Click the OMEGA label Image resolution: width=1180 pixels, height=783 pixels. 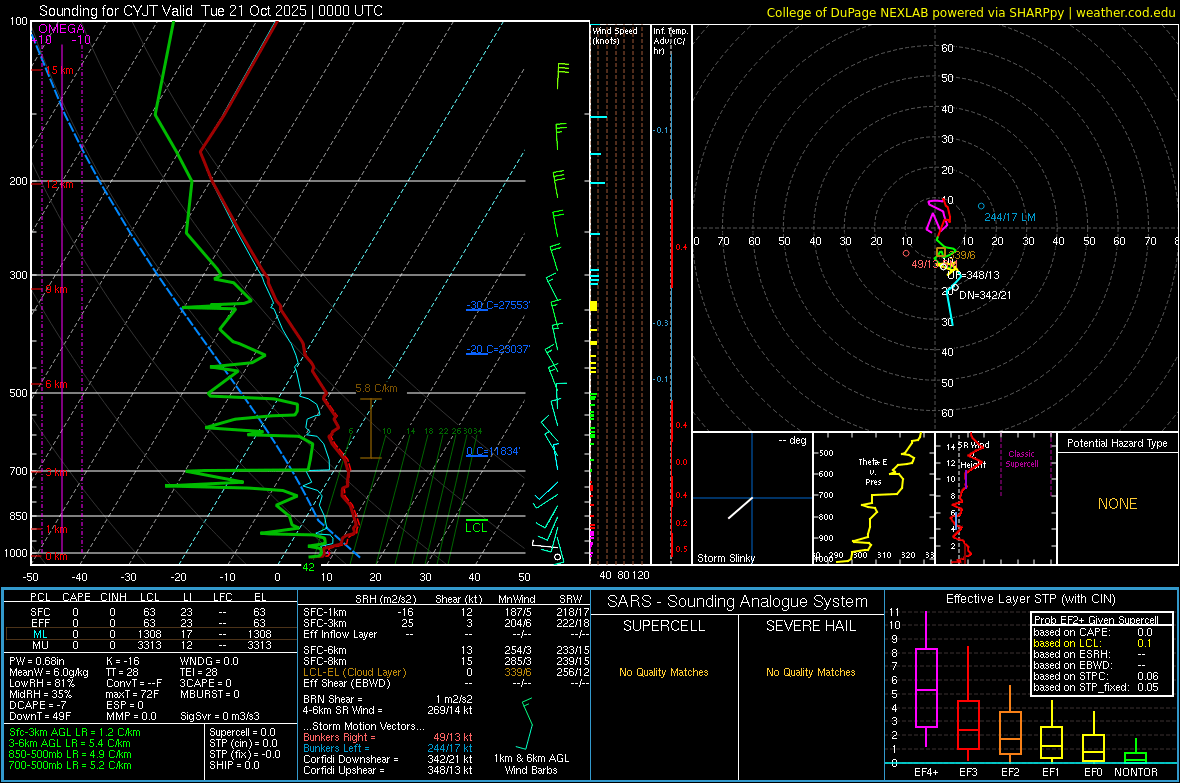point(61,29)
